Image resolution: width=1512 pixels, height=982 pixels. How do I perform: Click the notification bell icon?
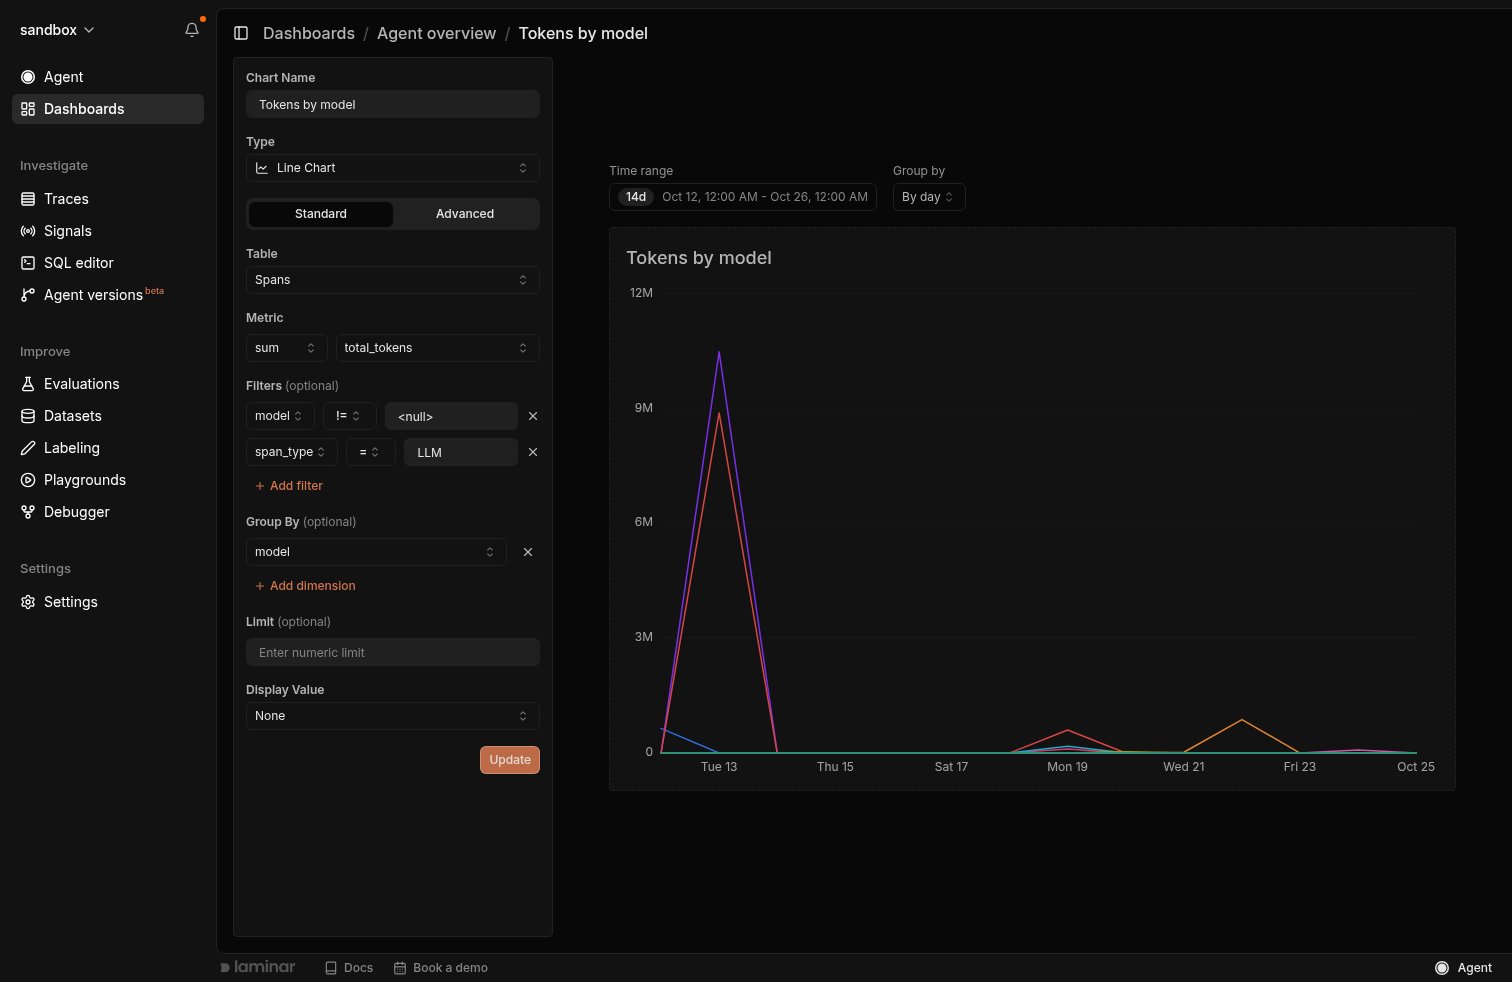click(192, 30)
